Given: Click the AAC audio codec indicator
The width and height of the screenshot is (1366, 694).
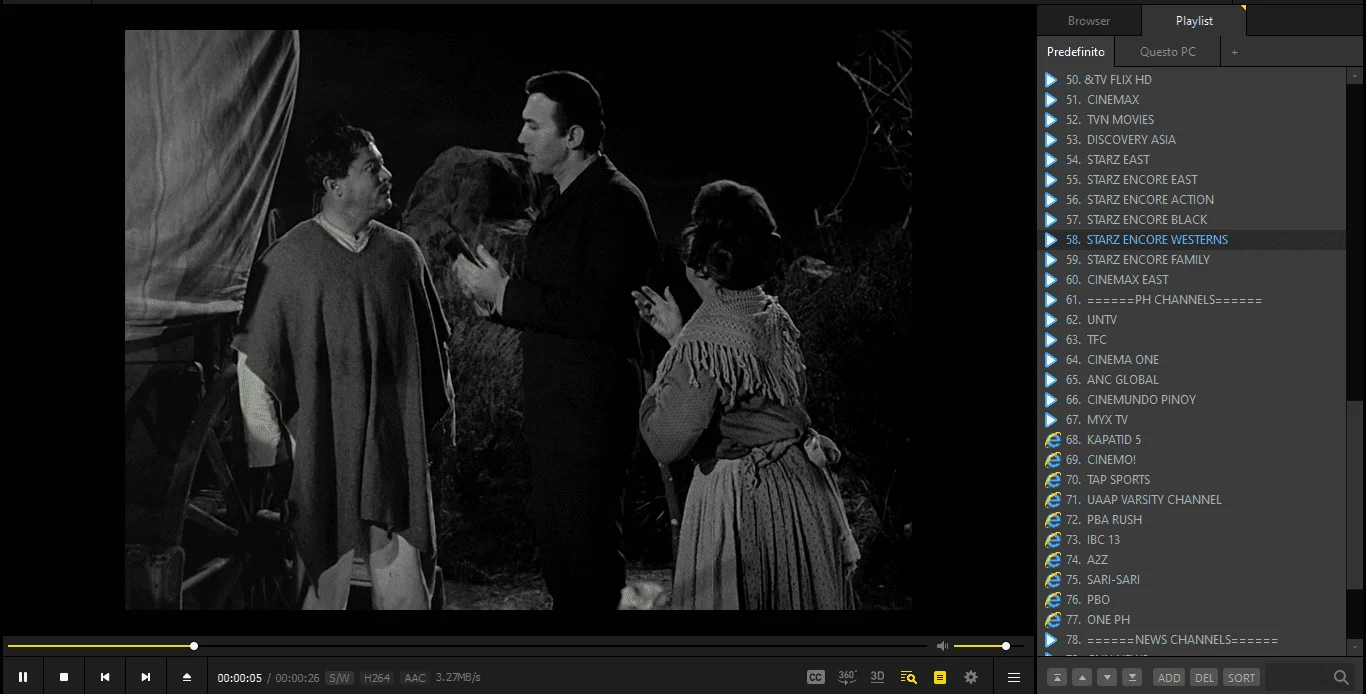Looking at the screenshot, I should (414, 678).
